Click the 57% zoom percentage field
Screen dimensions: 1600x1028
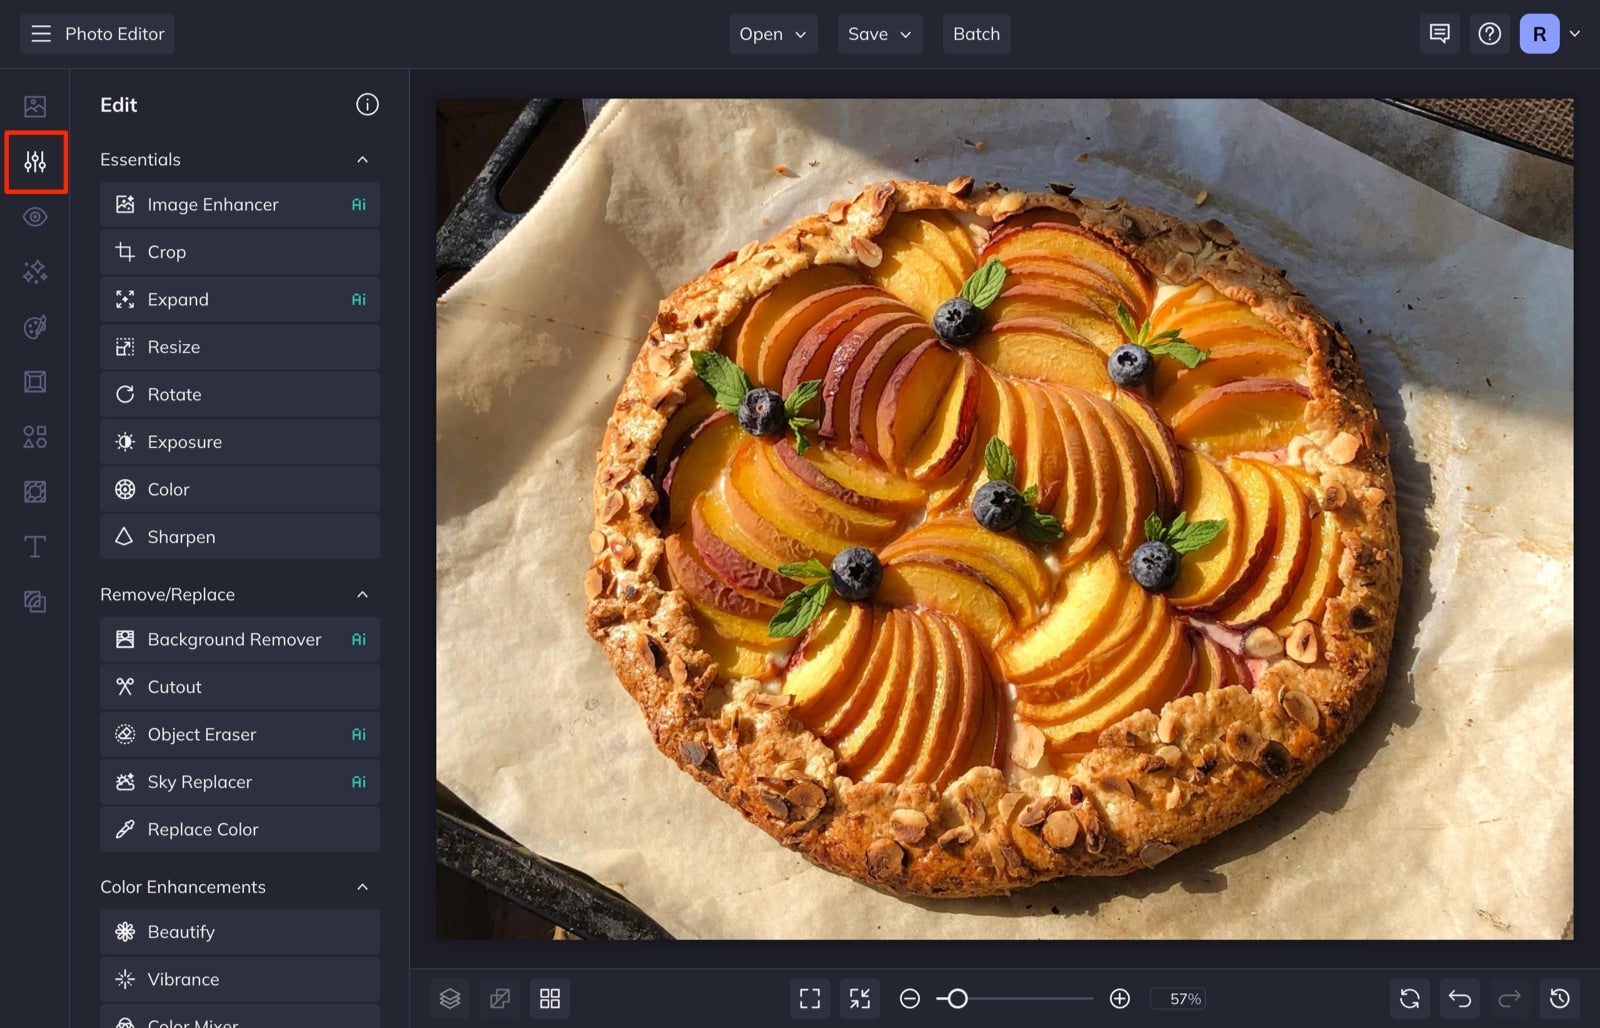[x=1181, y=998]
